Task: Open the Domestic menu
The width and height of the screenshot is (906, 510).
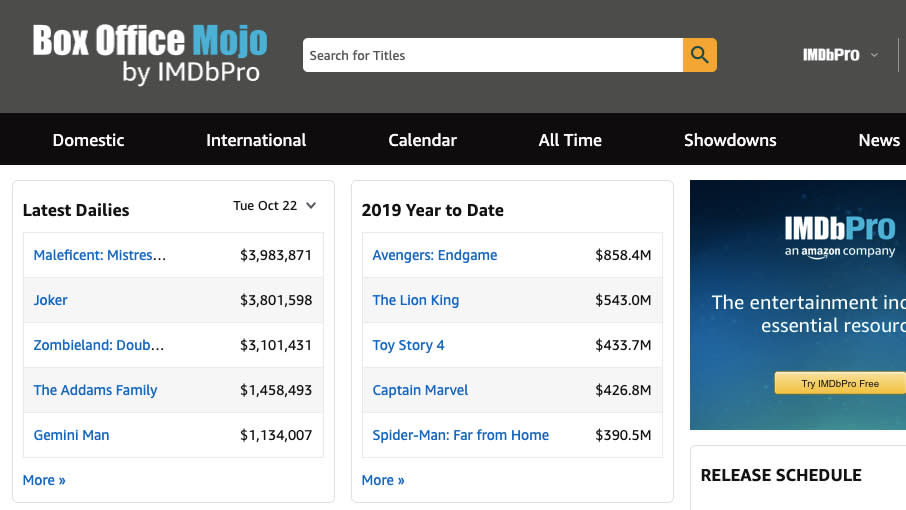Action: click(x=88, y=140)
